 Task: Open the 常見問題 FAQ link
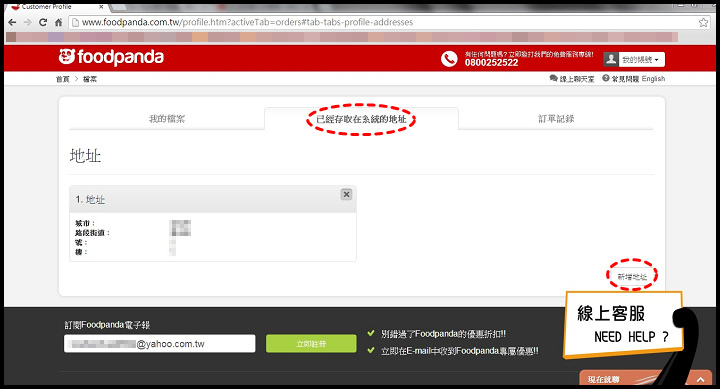pyautogui.click(x=621, y=79)
